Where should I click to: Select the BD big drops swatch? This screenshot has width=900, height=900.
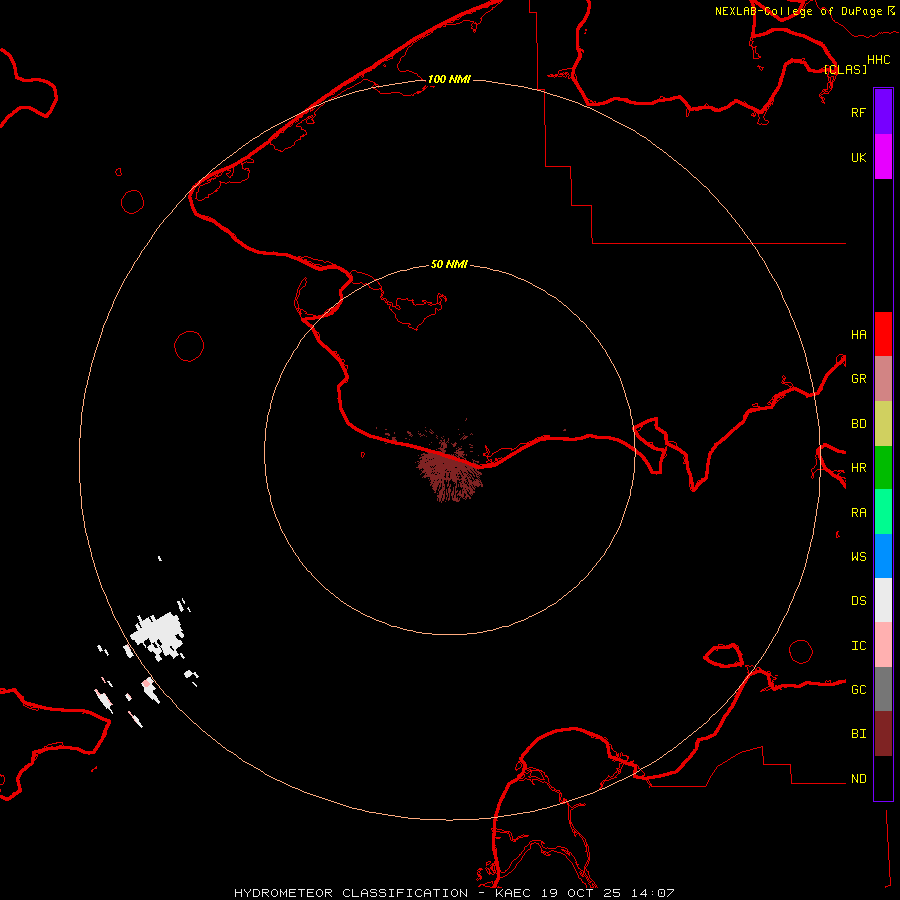pos(883,424)
